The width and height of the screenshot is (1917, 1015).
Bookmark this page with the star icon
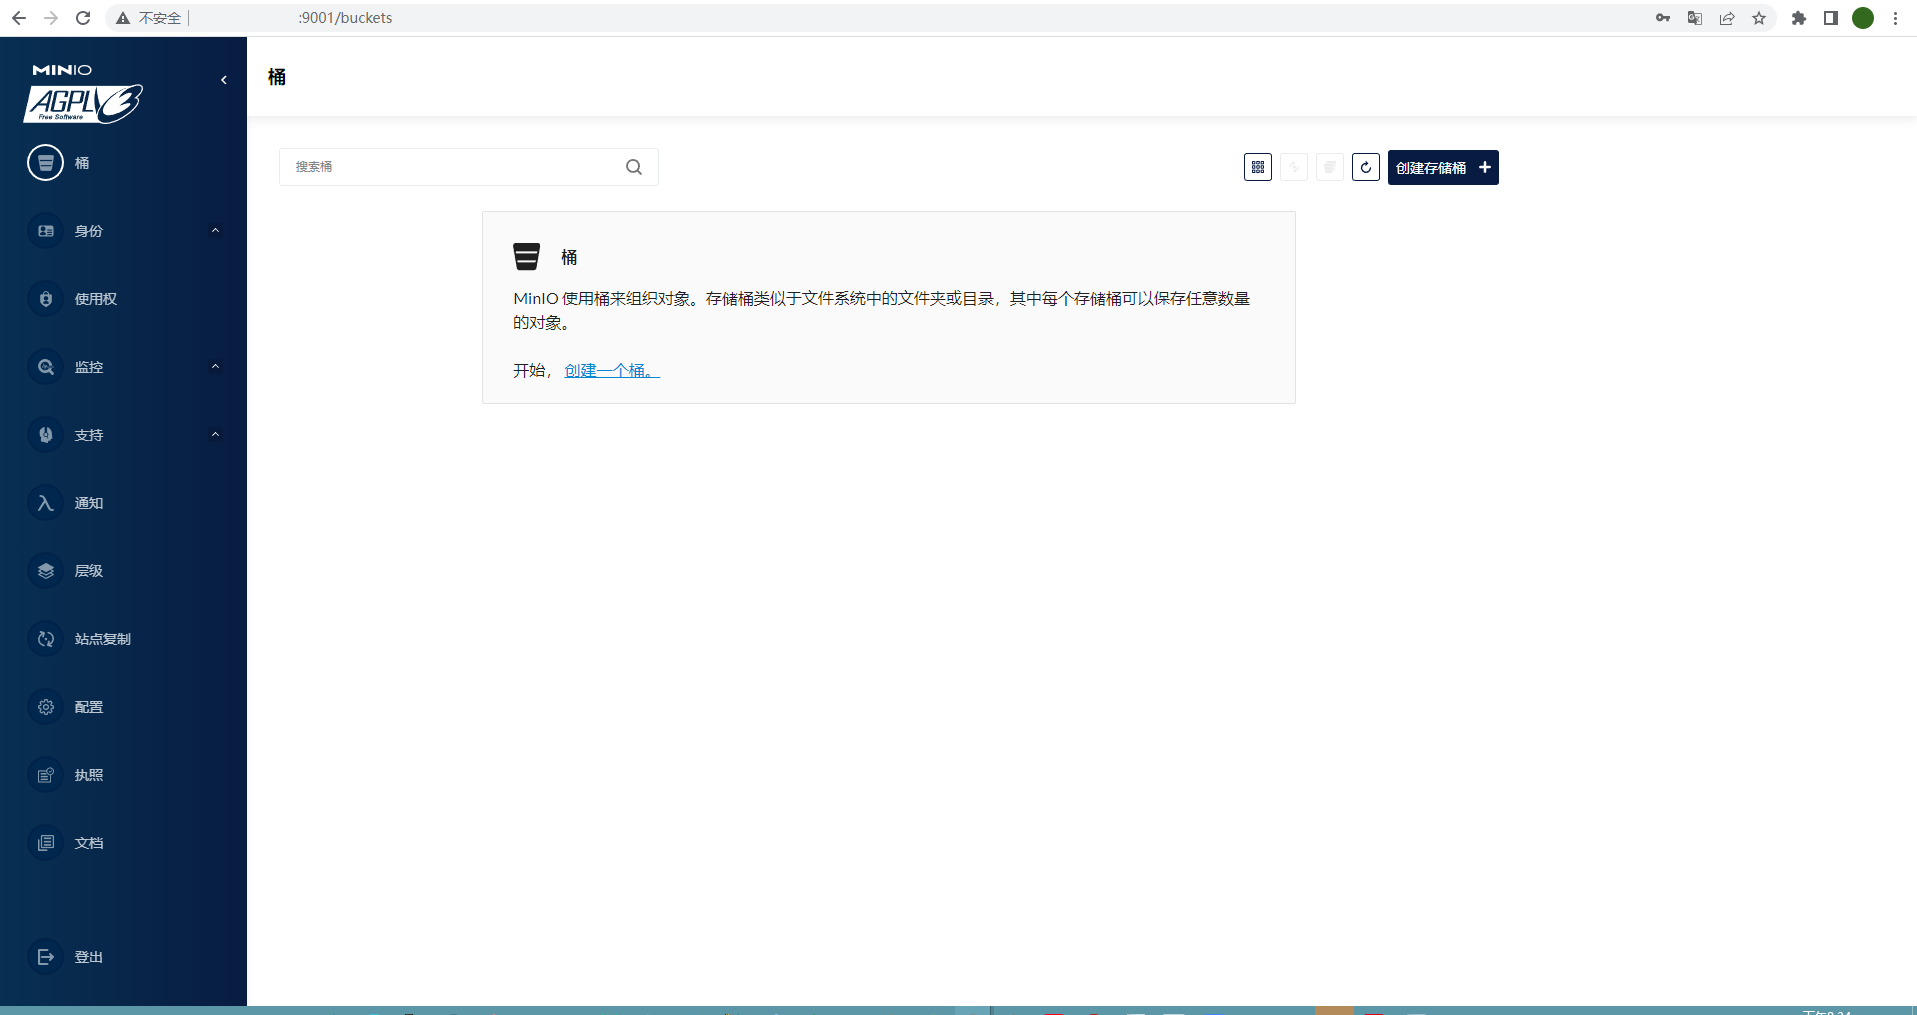pos(1759,18)
